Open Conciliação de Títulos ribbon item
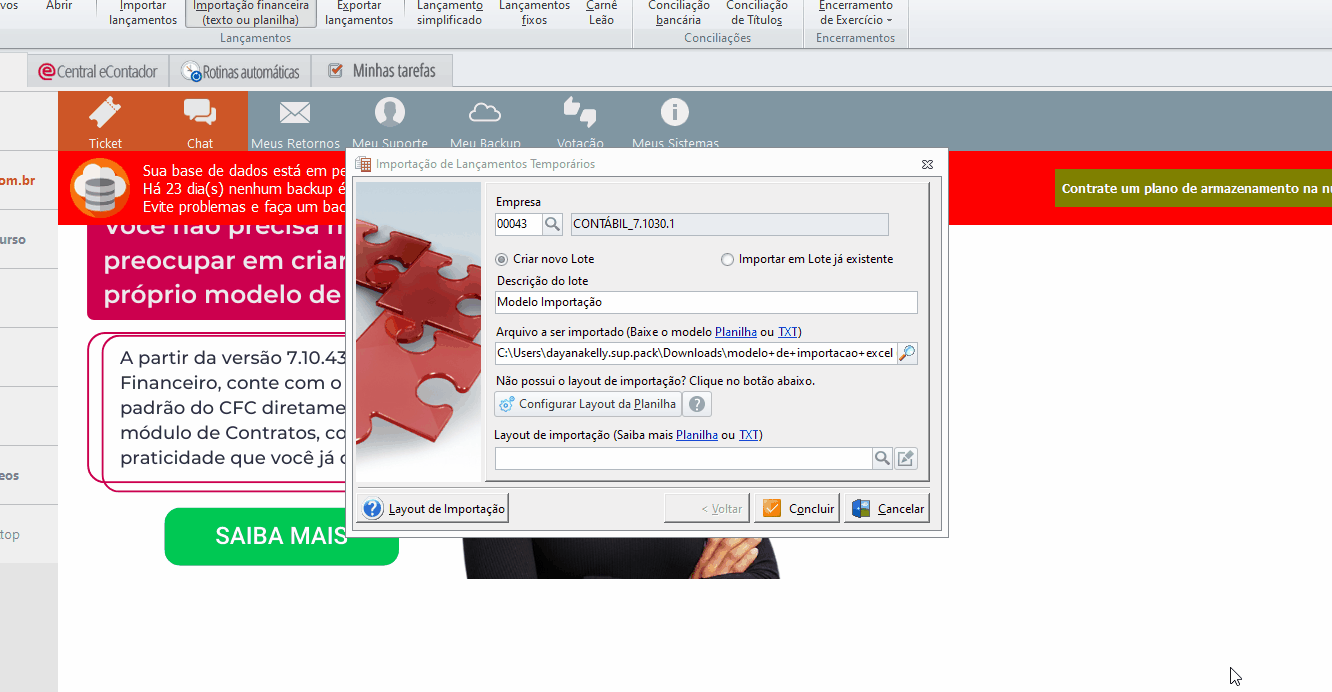 click(x=757, y=13)
